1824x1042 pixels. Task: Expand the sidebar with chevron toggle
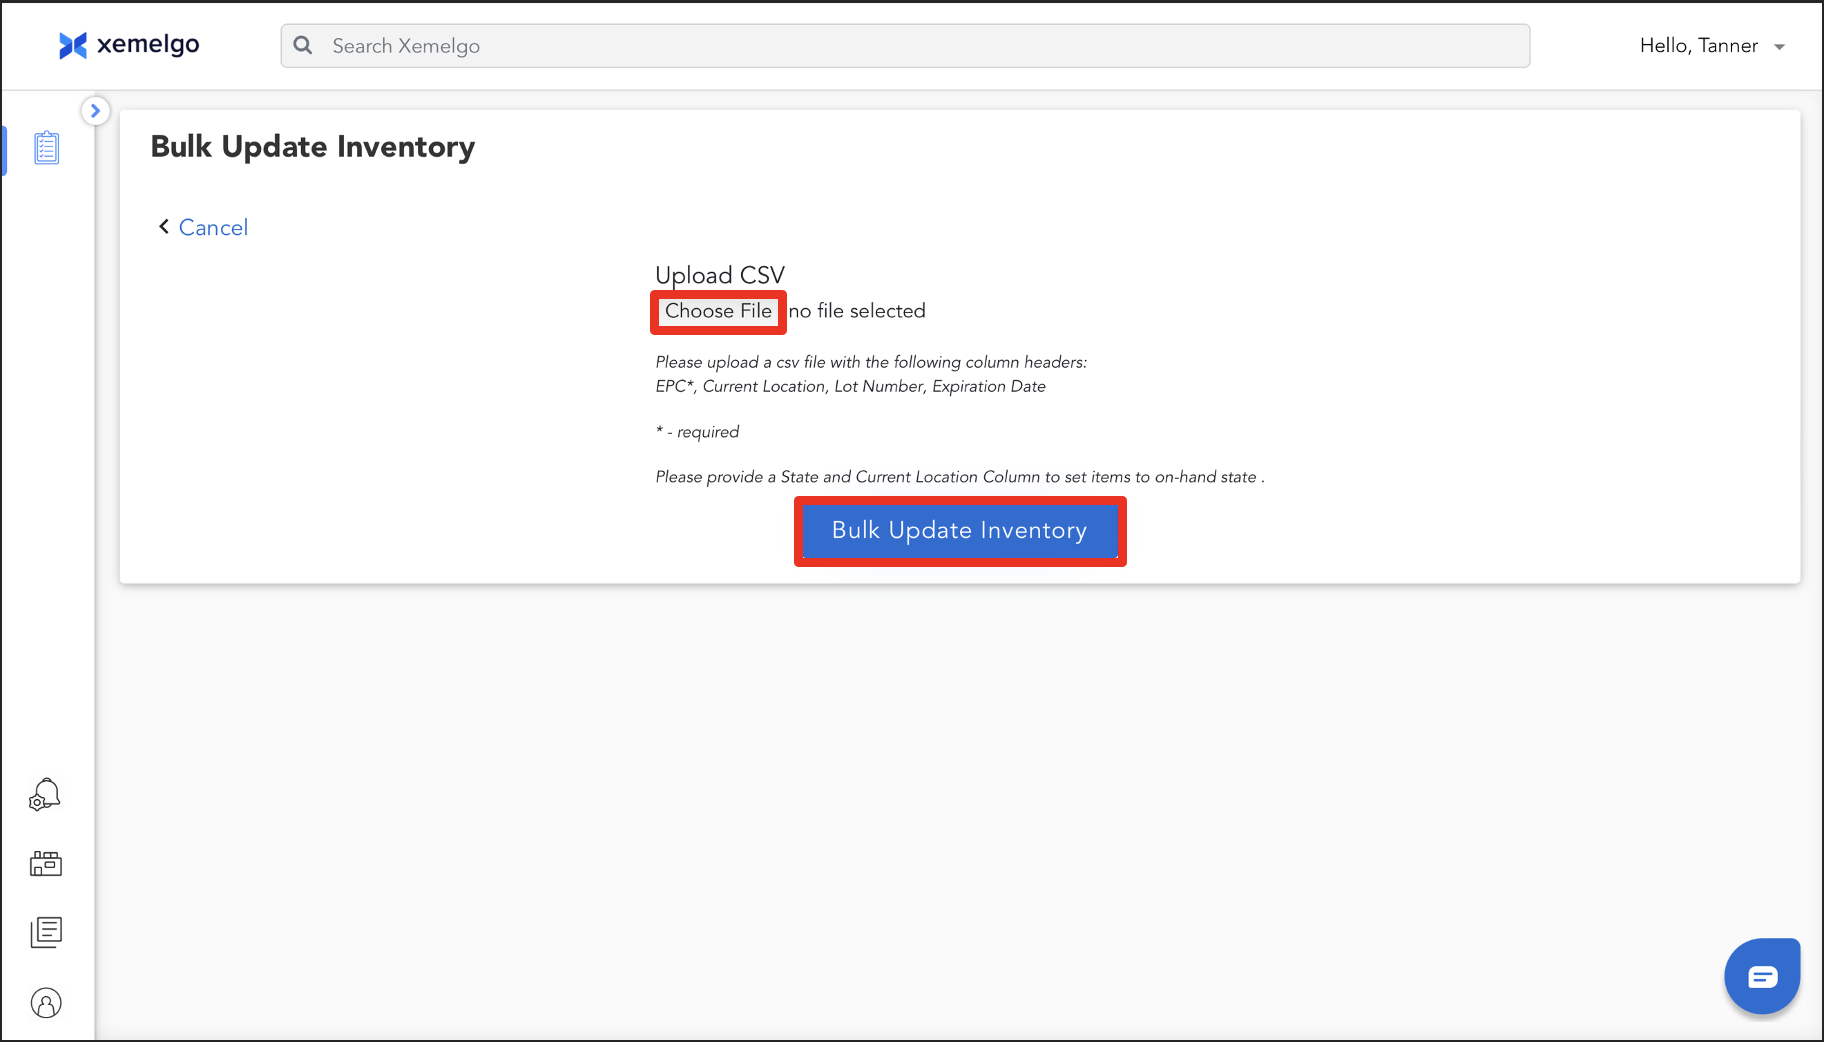95,110
